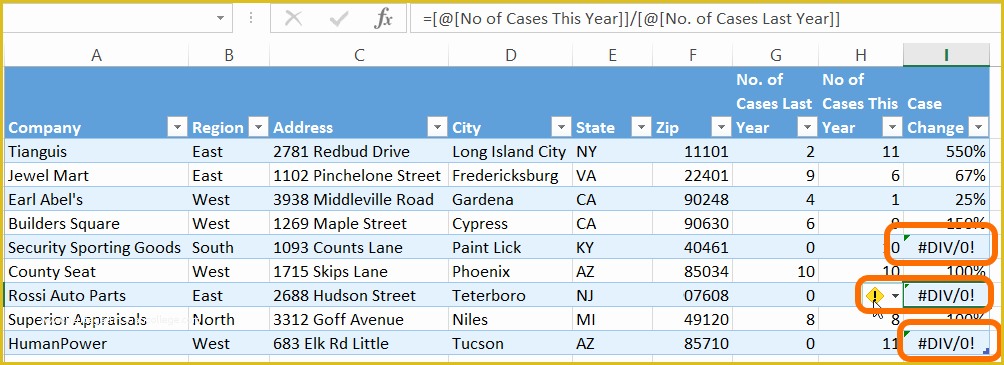This screenshot has width=1004, height=365.
Task: Select column B header
Action: coord(229,55)
